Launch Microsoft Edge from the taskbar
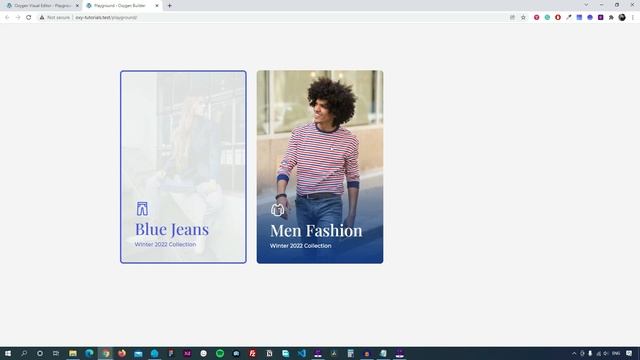 (89, 353)
